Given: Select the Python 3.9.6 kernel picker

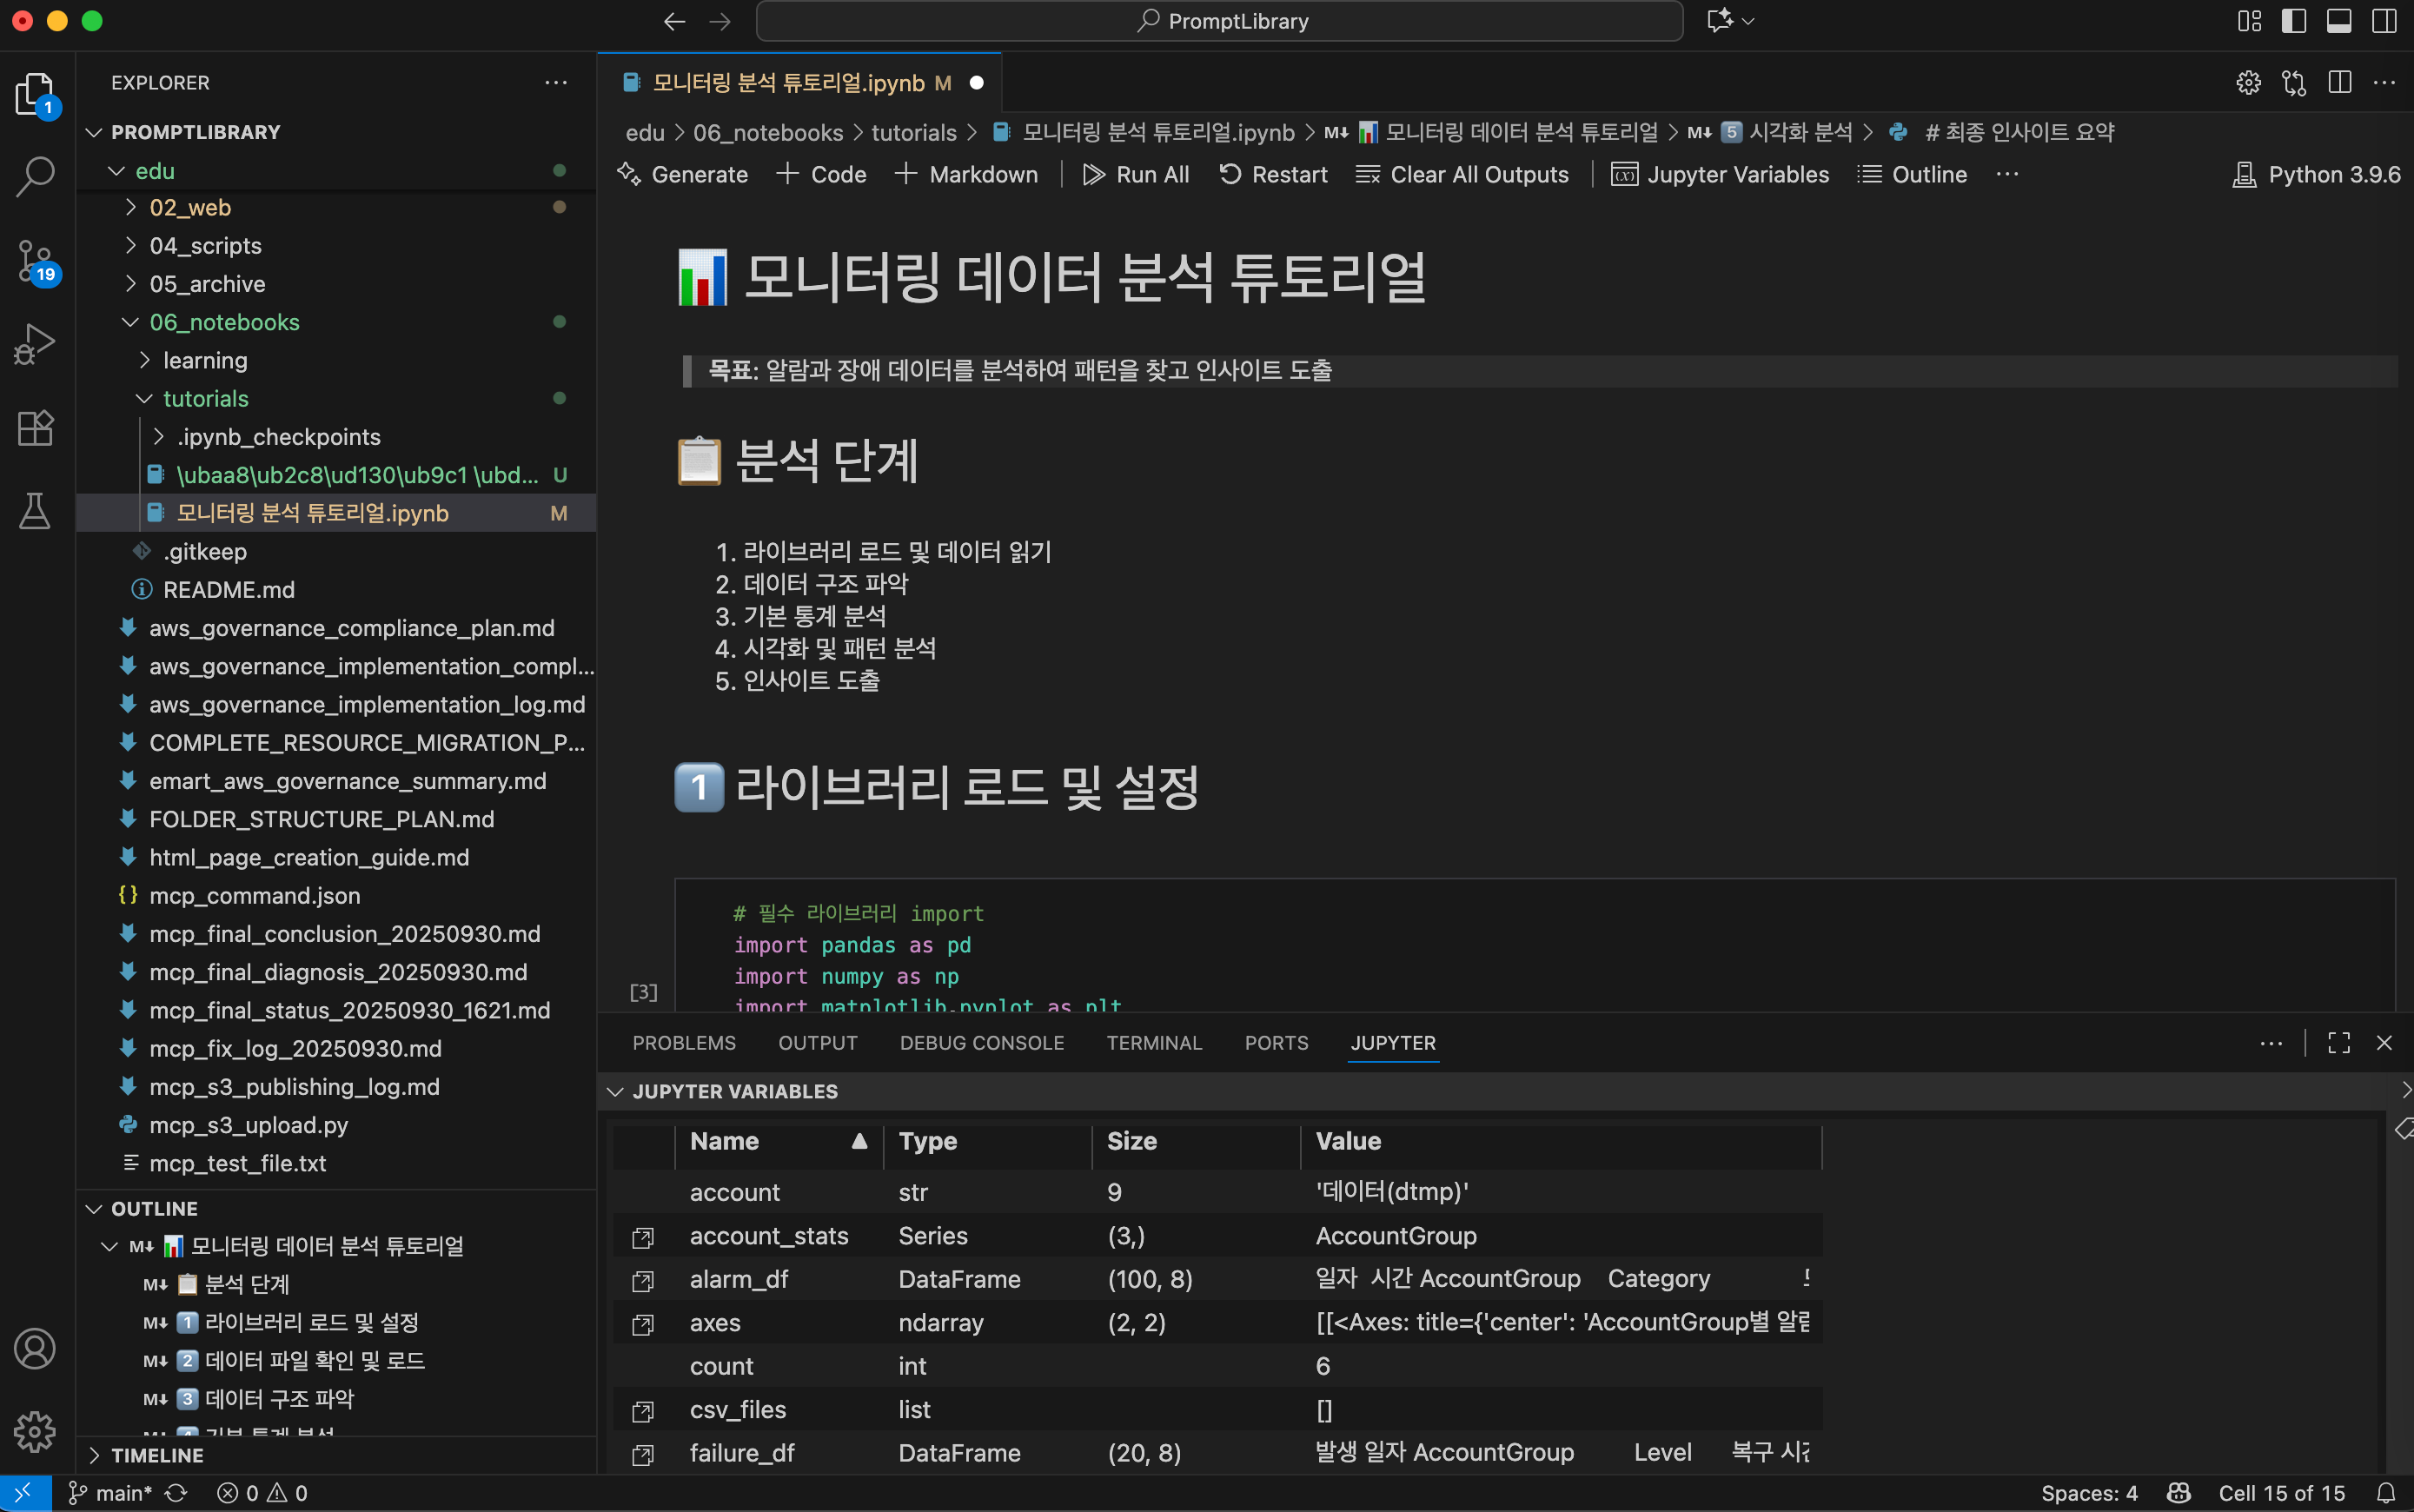Looking at the screenshot, I should [x=2316, y=175].
